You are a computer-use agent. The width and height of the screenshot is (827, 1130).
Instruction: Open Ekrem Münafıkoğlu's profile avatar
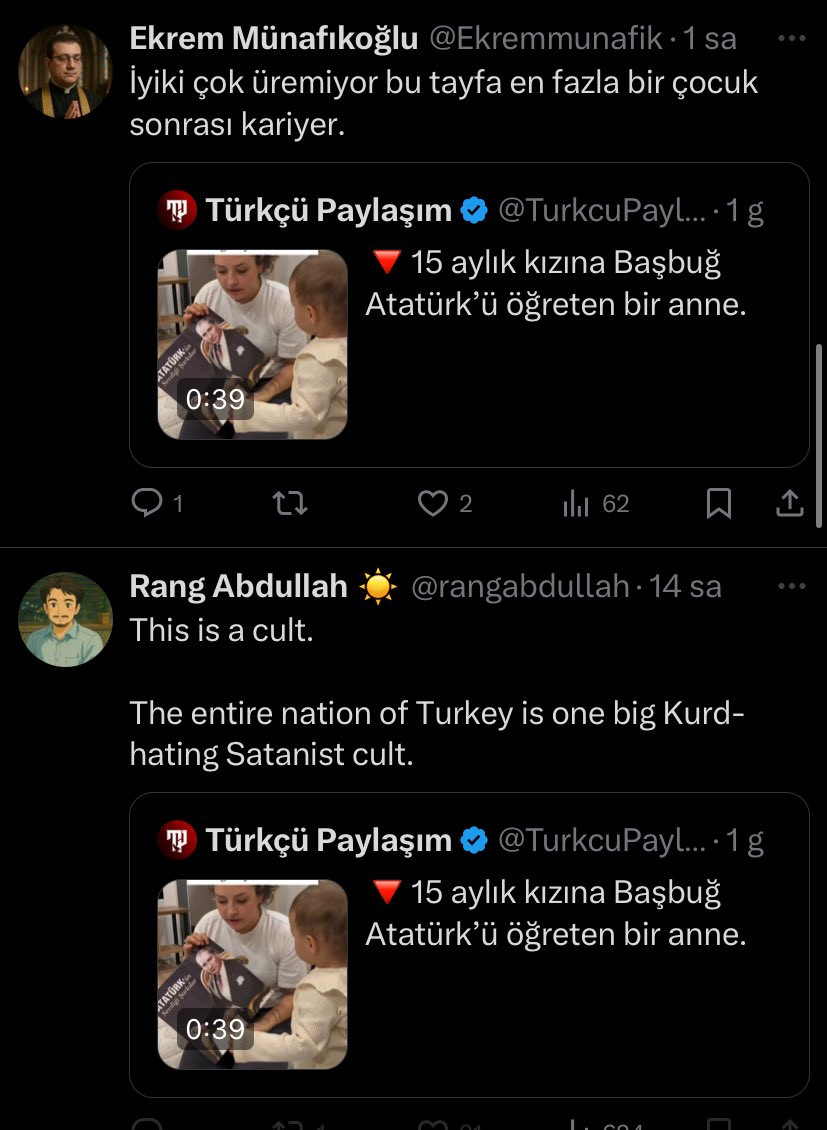pos(65,72)
